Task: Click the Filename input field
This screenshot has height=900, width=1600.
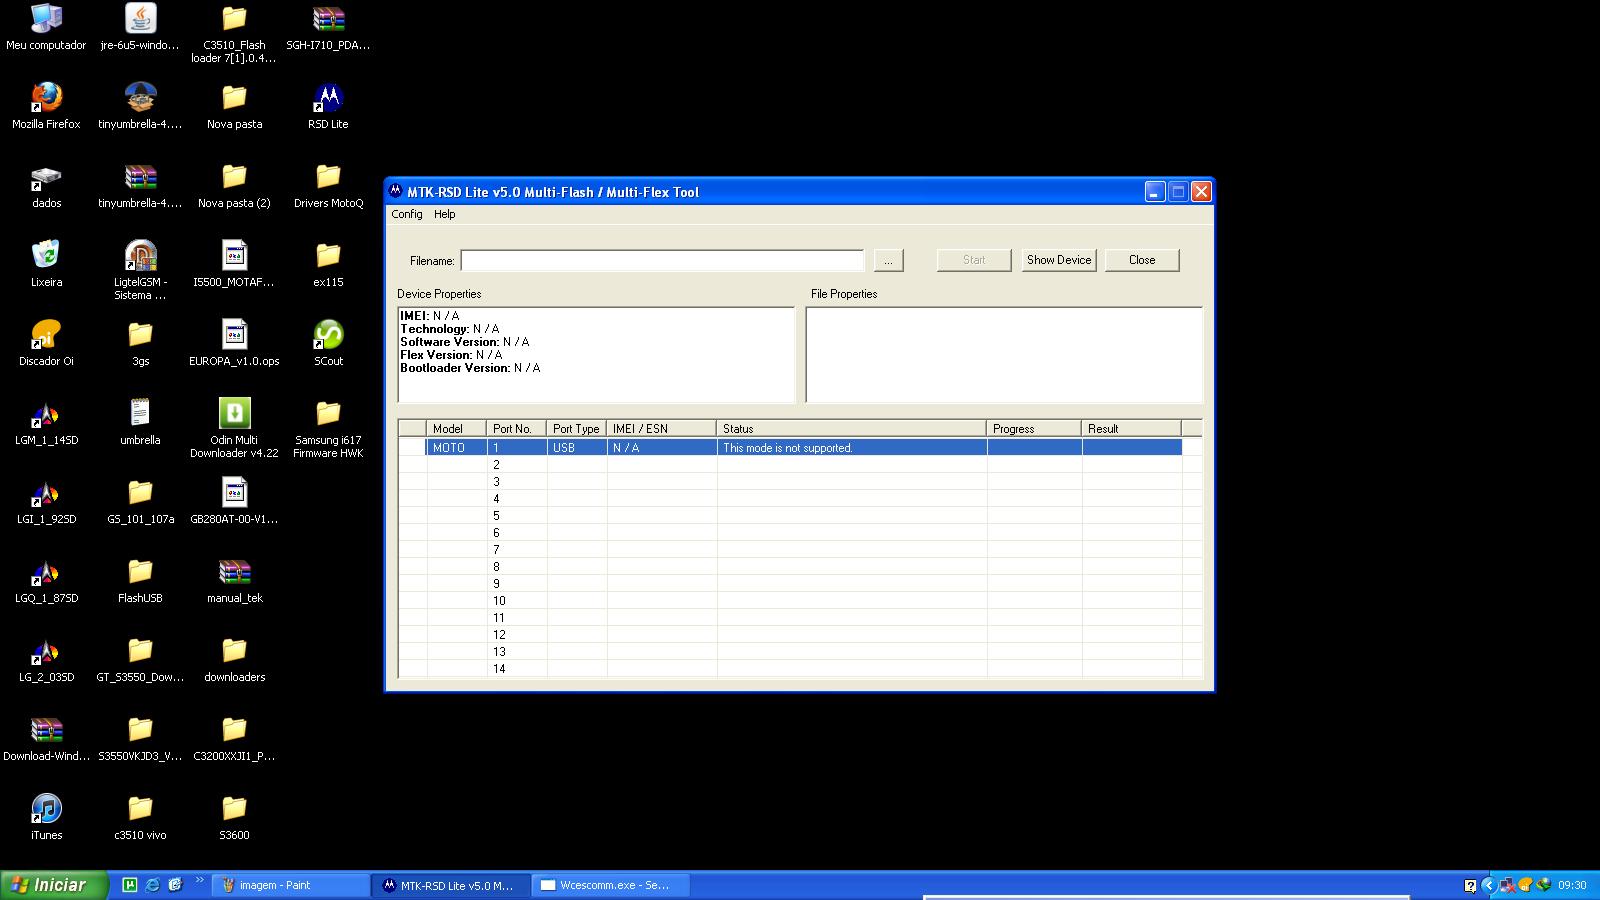Action: coord(662,260)
